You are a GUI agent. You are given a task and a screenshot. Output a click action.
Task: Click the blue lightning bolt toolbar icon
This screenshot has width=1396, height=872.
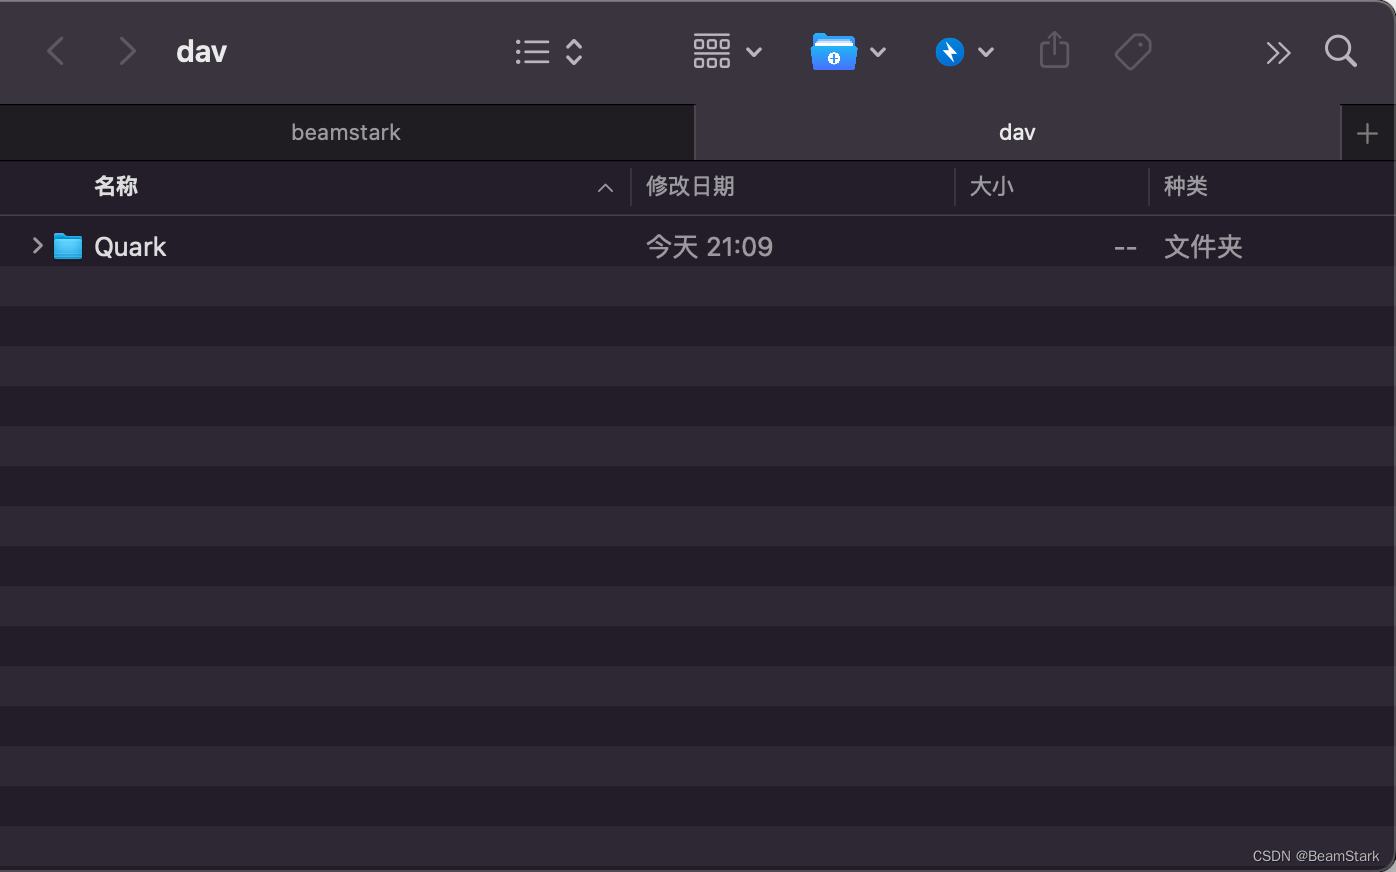(x=949, y=52)
